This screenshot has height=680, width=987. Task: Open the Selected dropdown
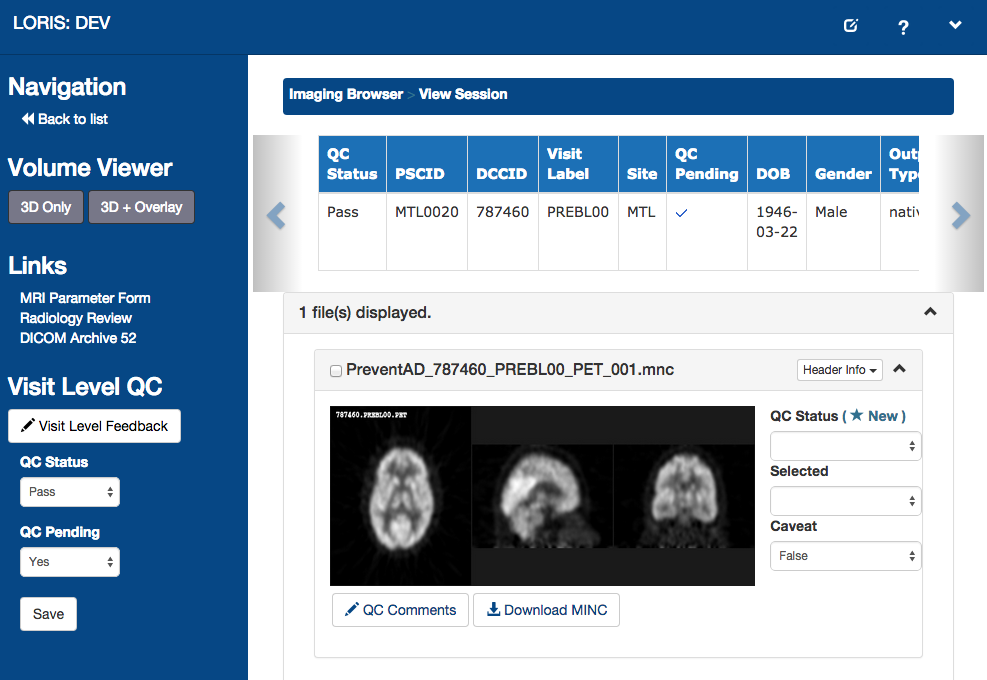tap(845, 501)
